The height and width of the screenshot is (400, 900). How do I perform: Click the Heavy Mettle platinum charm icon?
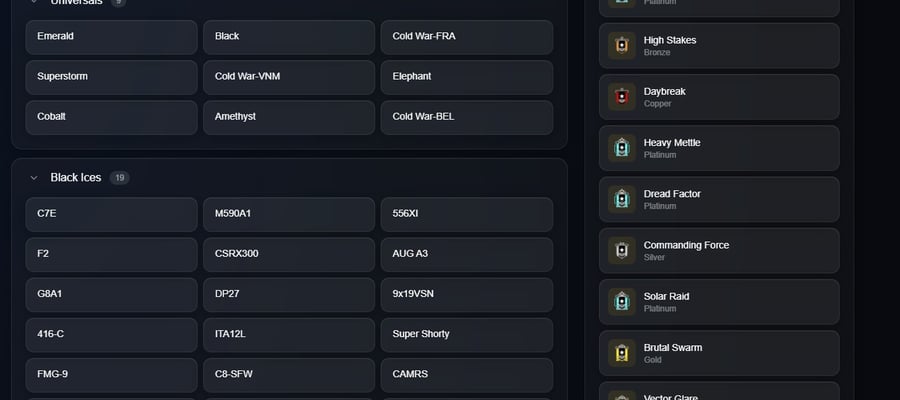click(x=622, y=148)
